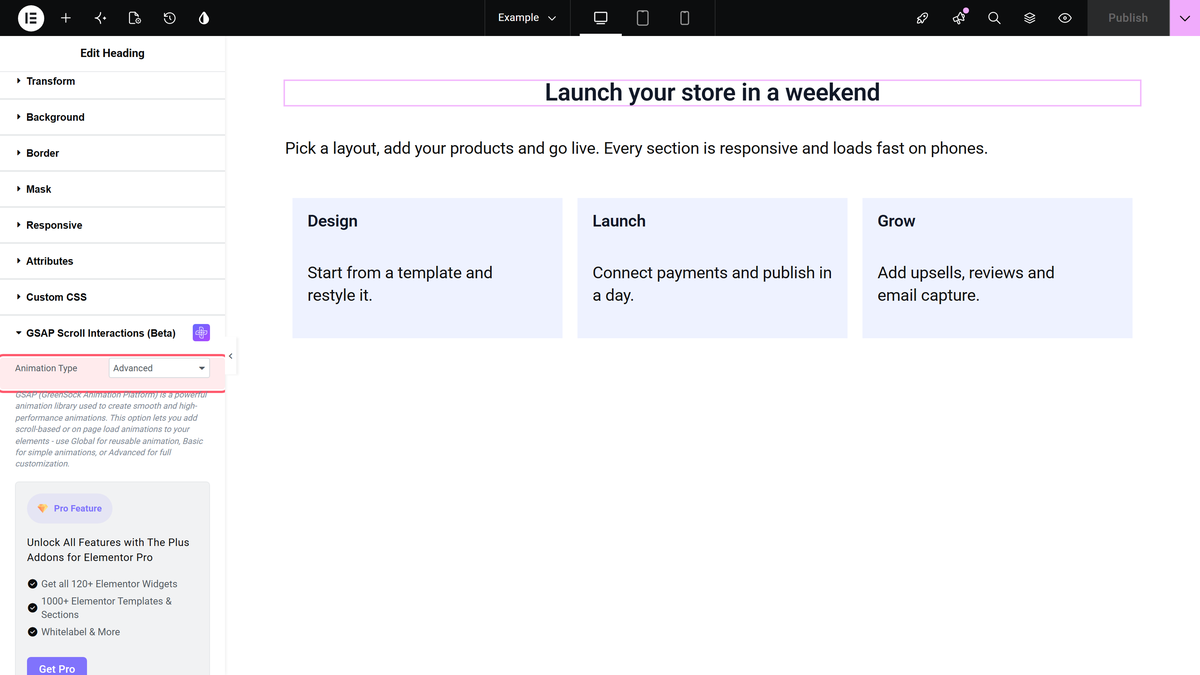Select the 'Launch your store in a weekend' heading
1200x675 pixels.
tap(712, 93)
